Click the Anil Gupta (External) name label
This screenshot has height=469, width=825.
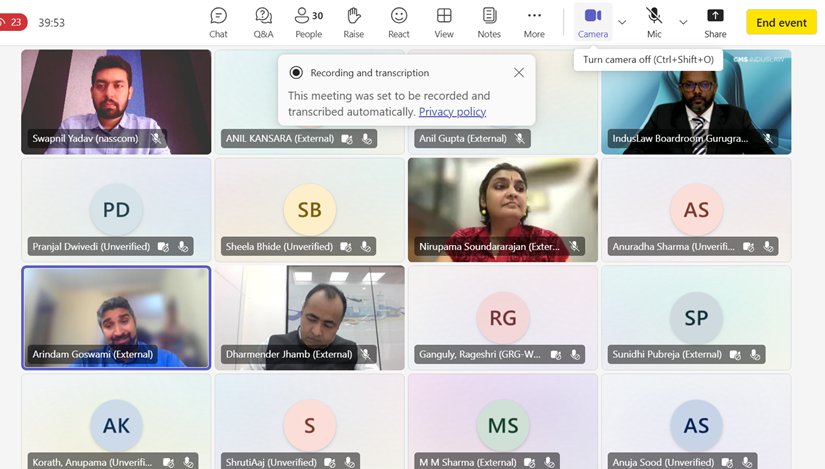[x=462, y=138]
